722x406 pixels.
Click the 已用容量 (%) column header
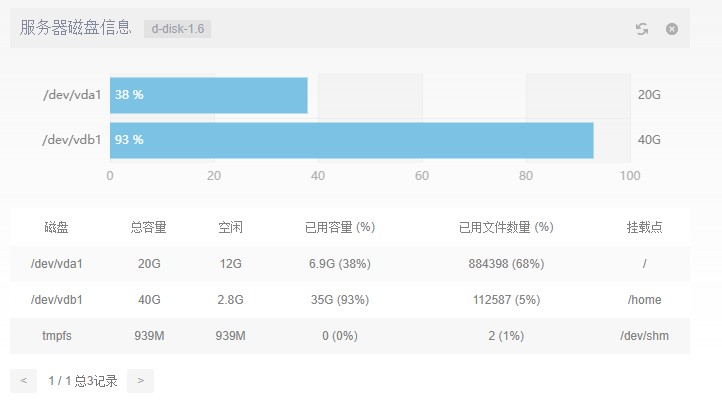click(x=339, y=228)
